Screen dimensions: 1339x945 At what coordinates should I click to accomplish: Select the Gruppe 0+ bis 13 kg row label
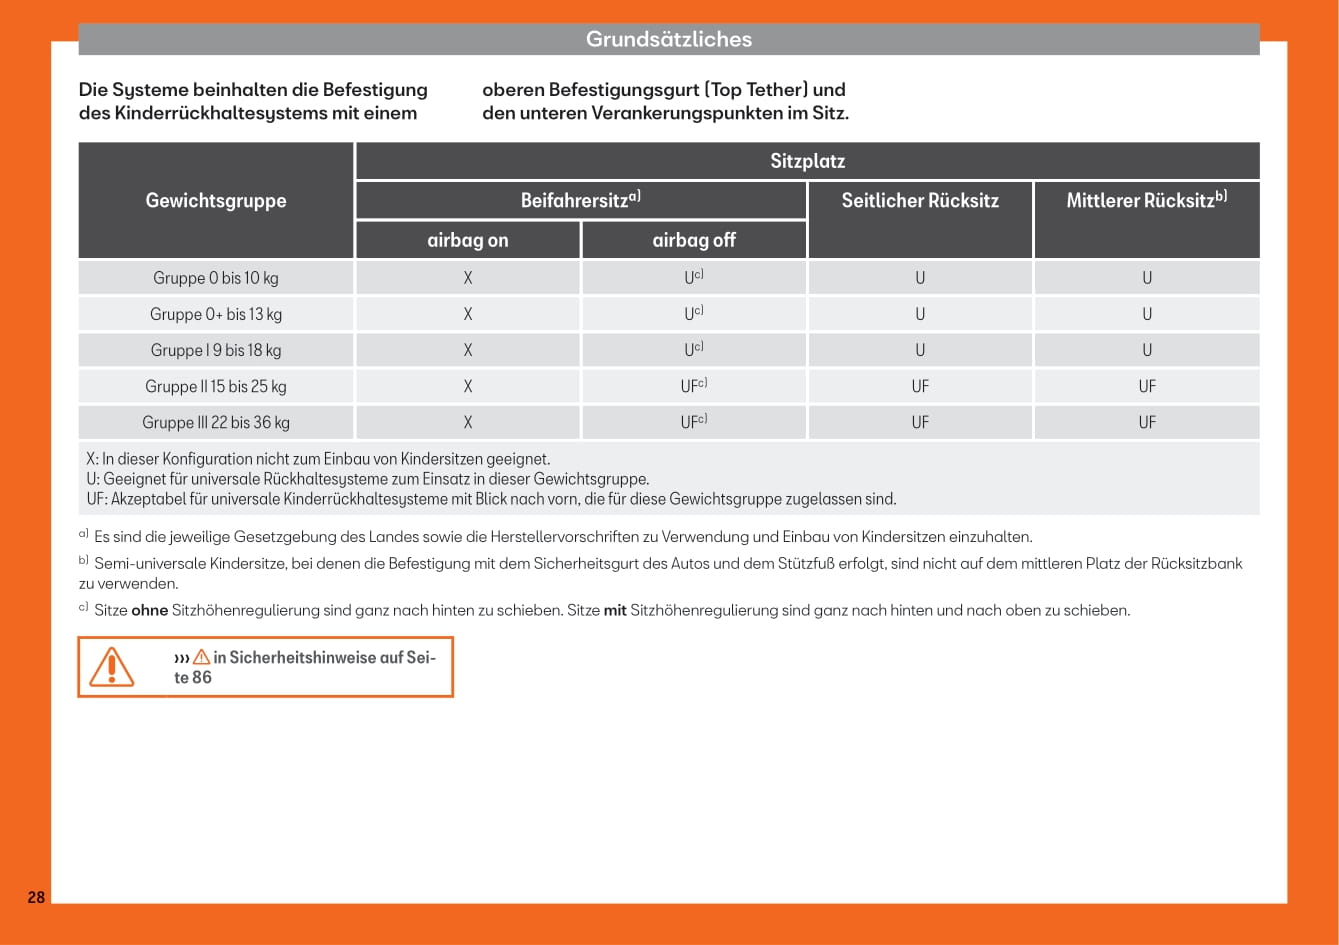pyautogui.click(x=216, y=314)
